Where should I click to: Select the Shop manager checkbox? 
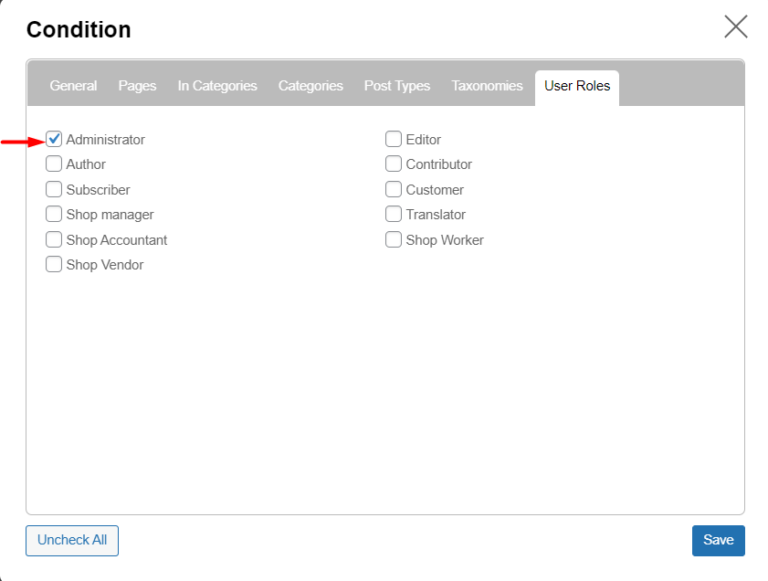click(x=54, y=214)
